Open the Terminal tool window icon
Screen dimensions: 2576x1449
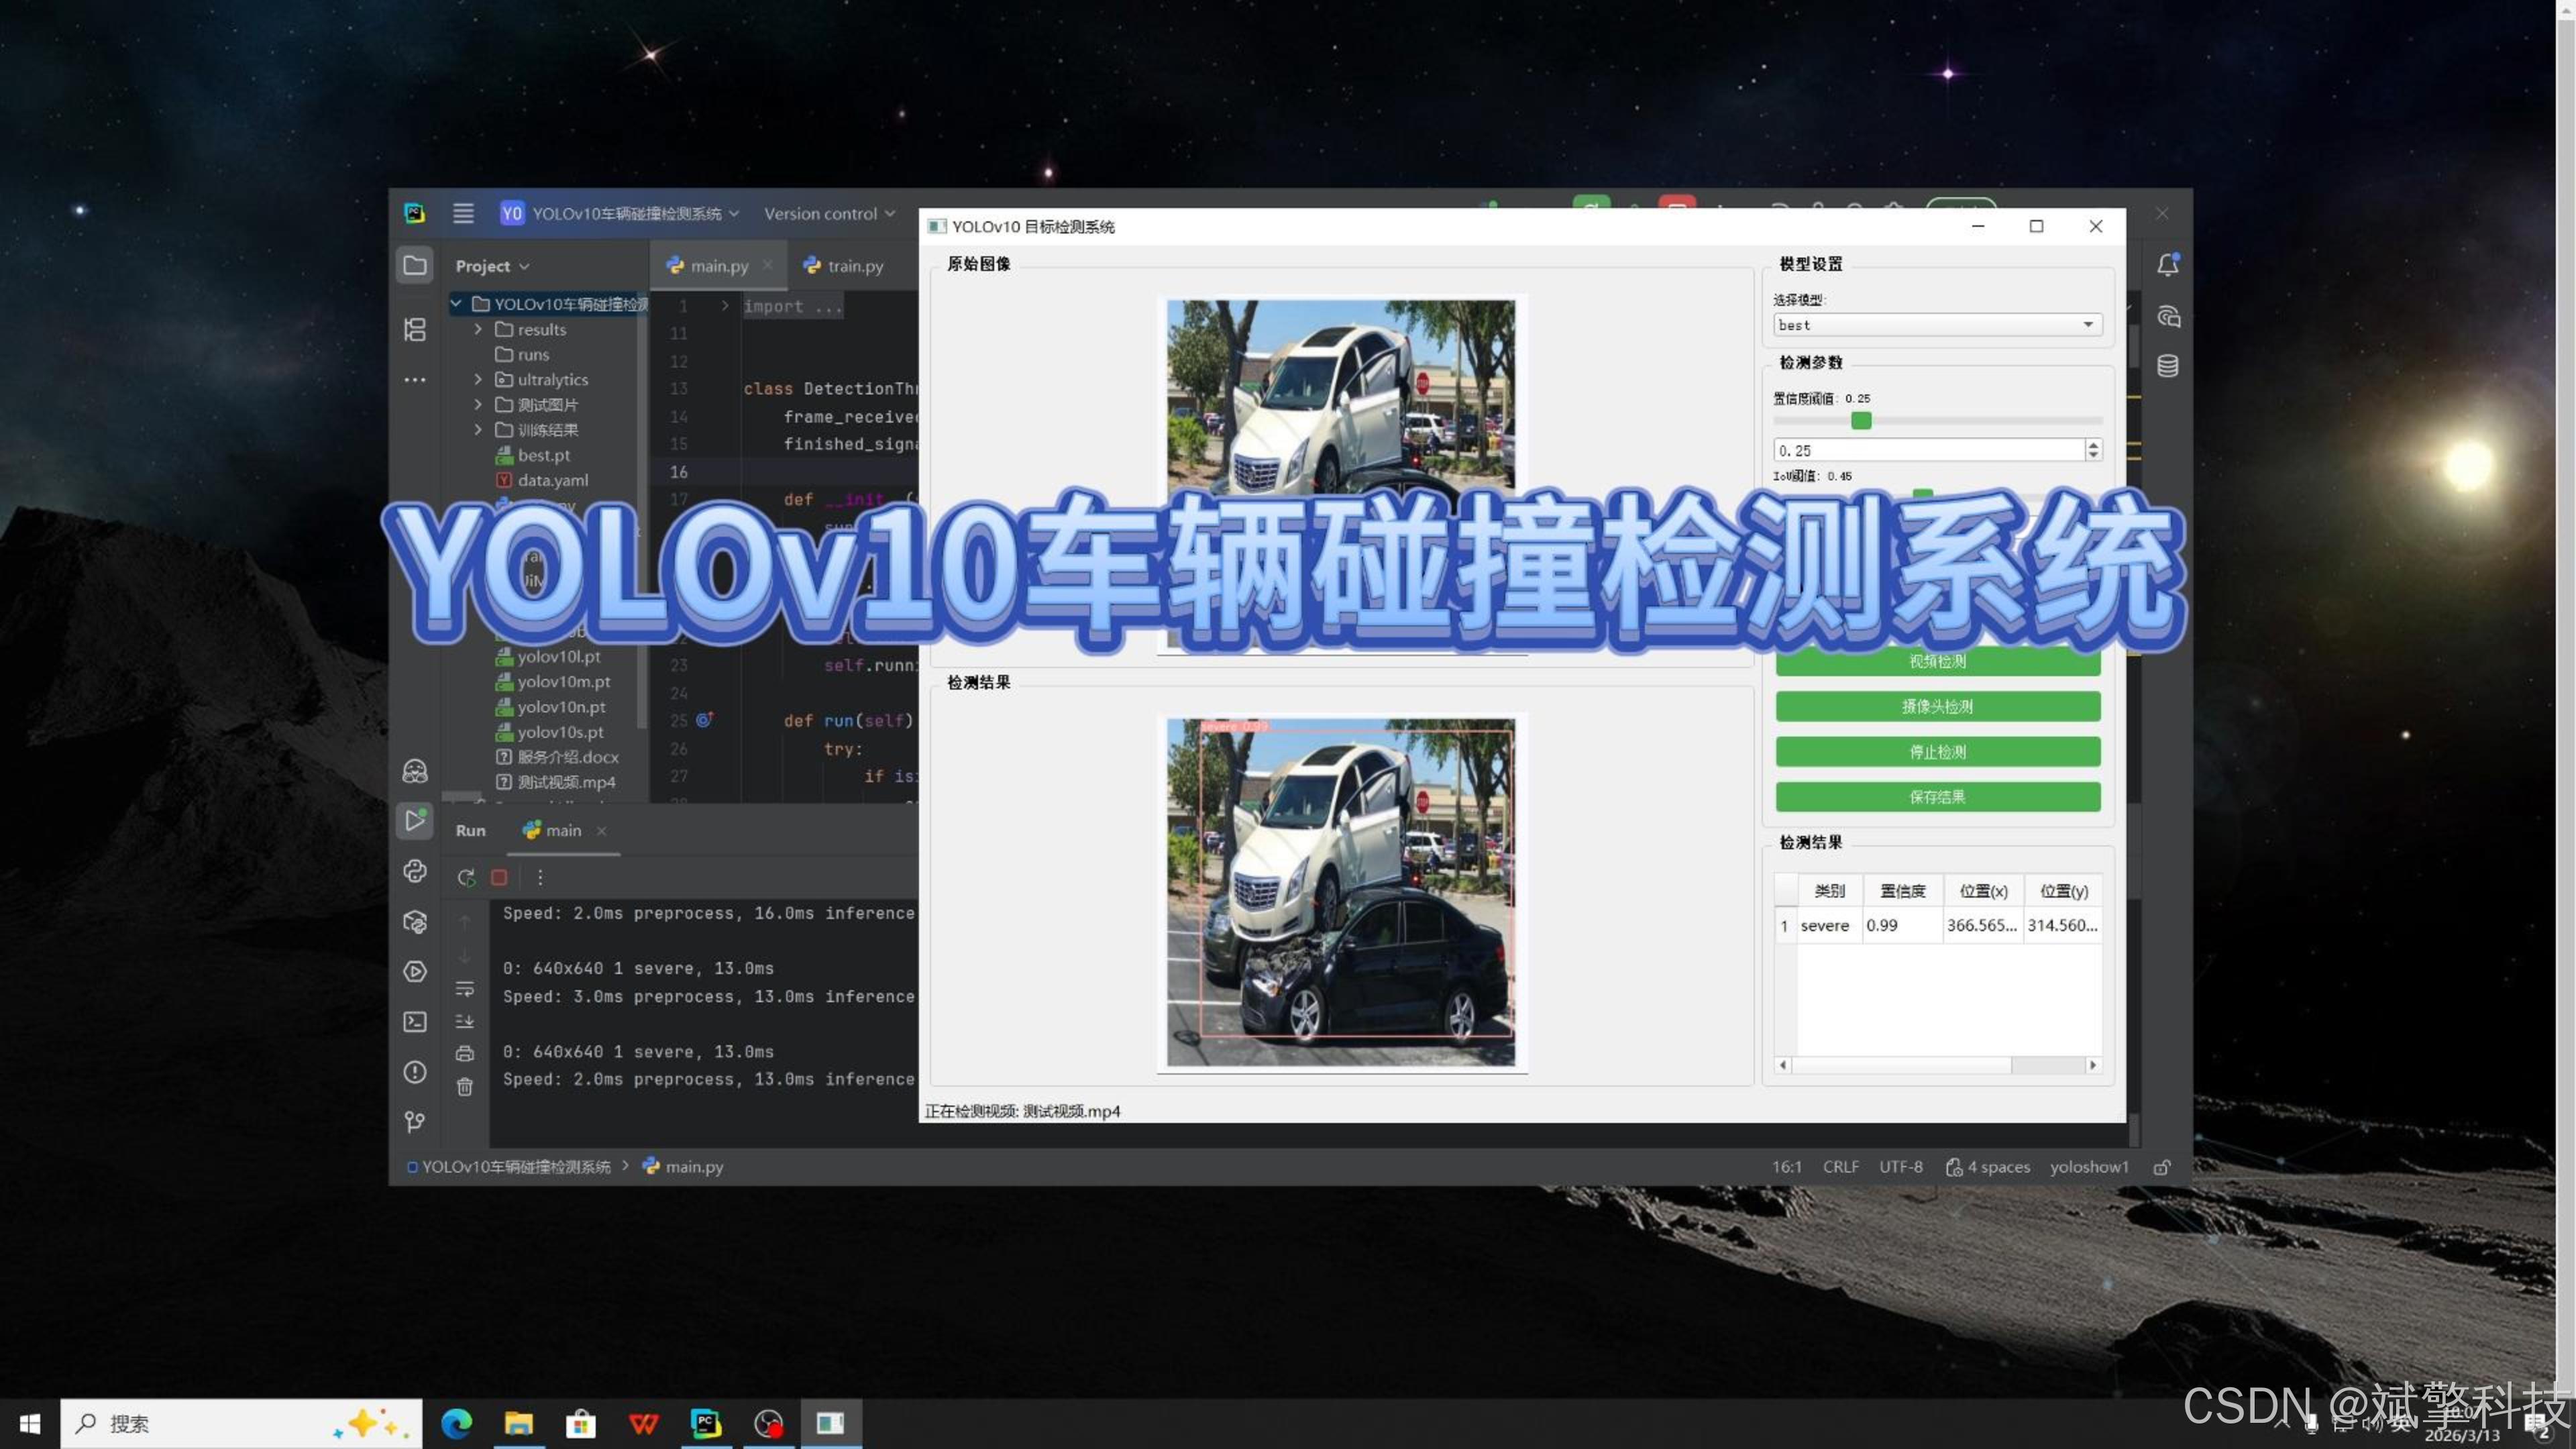pos(415,1021)
